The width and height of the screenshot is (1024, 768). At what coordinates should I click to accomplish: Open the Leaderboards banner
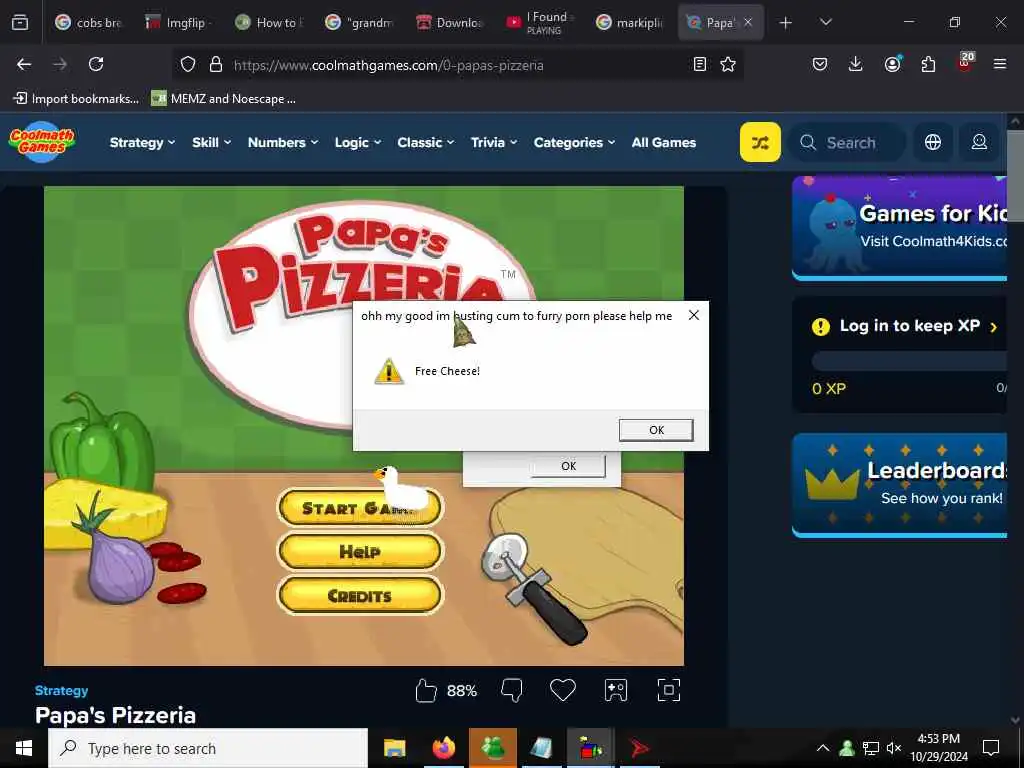pos(899,485)
